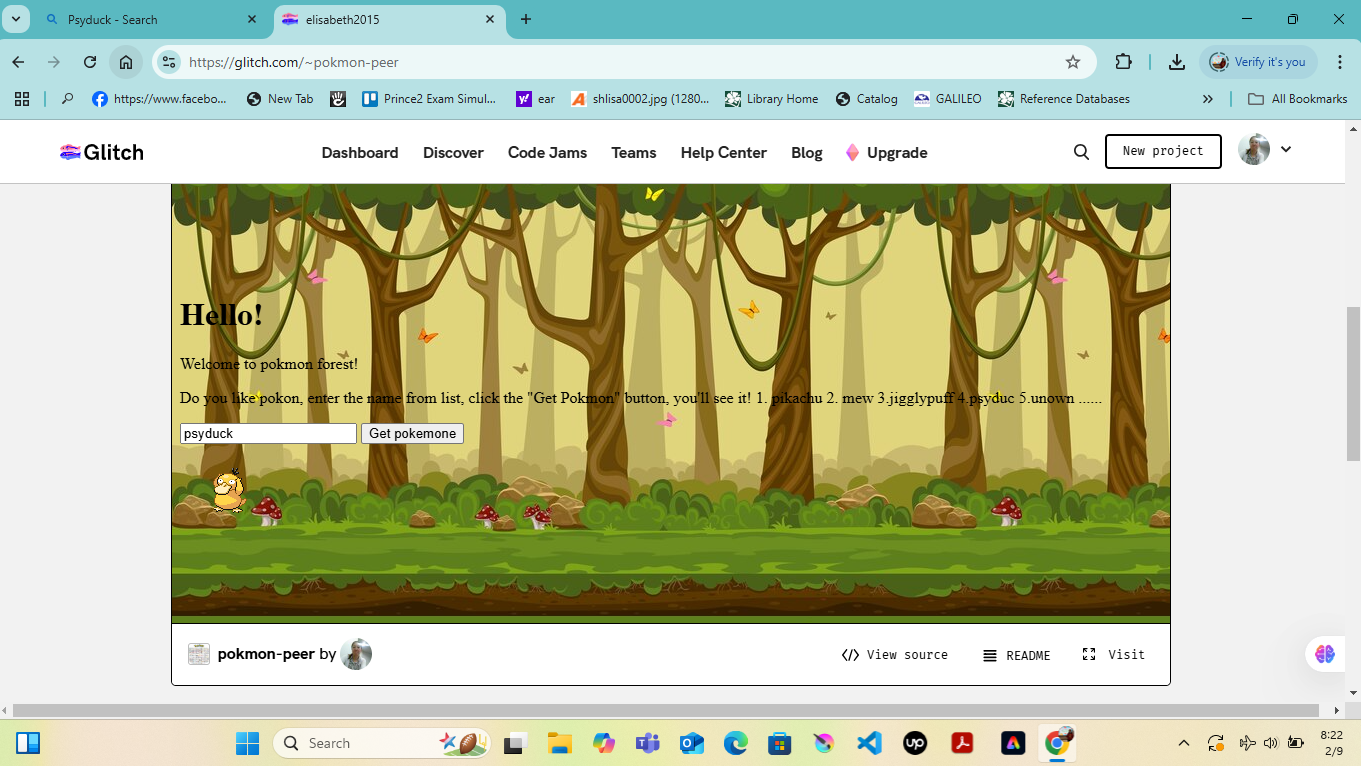This screenshot has height=766, width=1361.
Task: Open the Reference Databases bookmark
Action: click(x=1063, y=99)
